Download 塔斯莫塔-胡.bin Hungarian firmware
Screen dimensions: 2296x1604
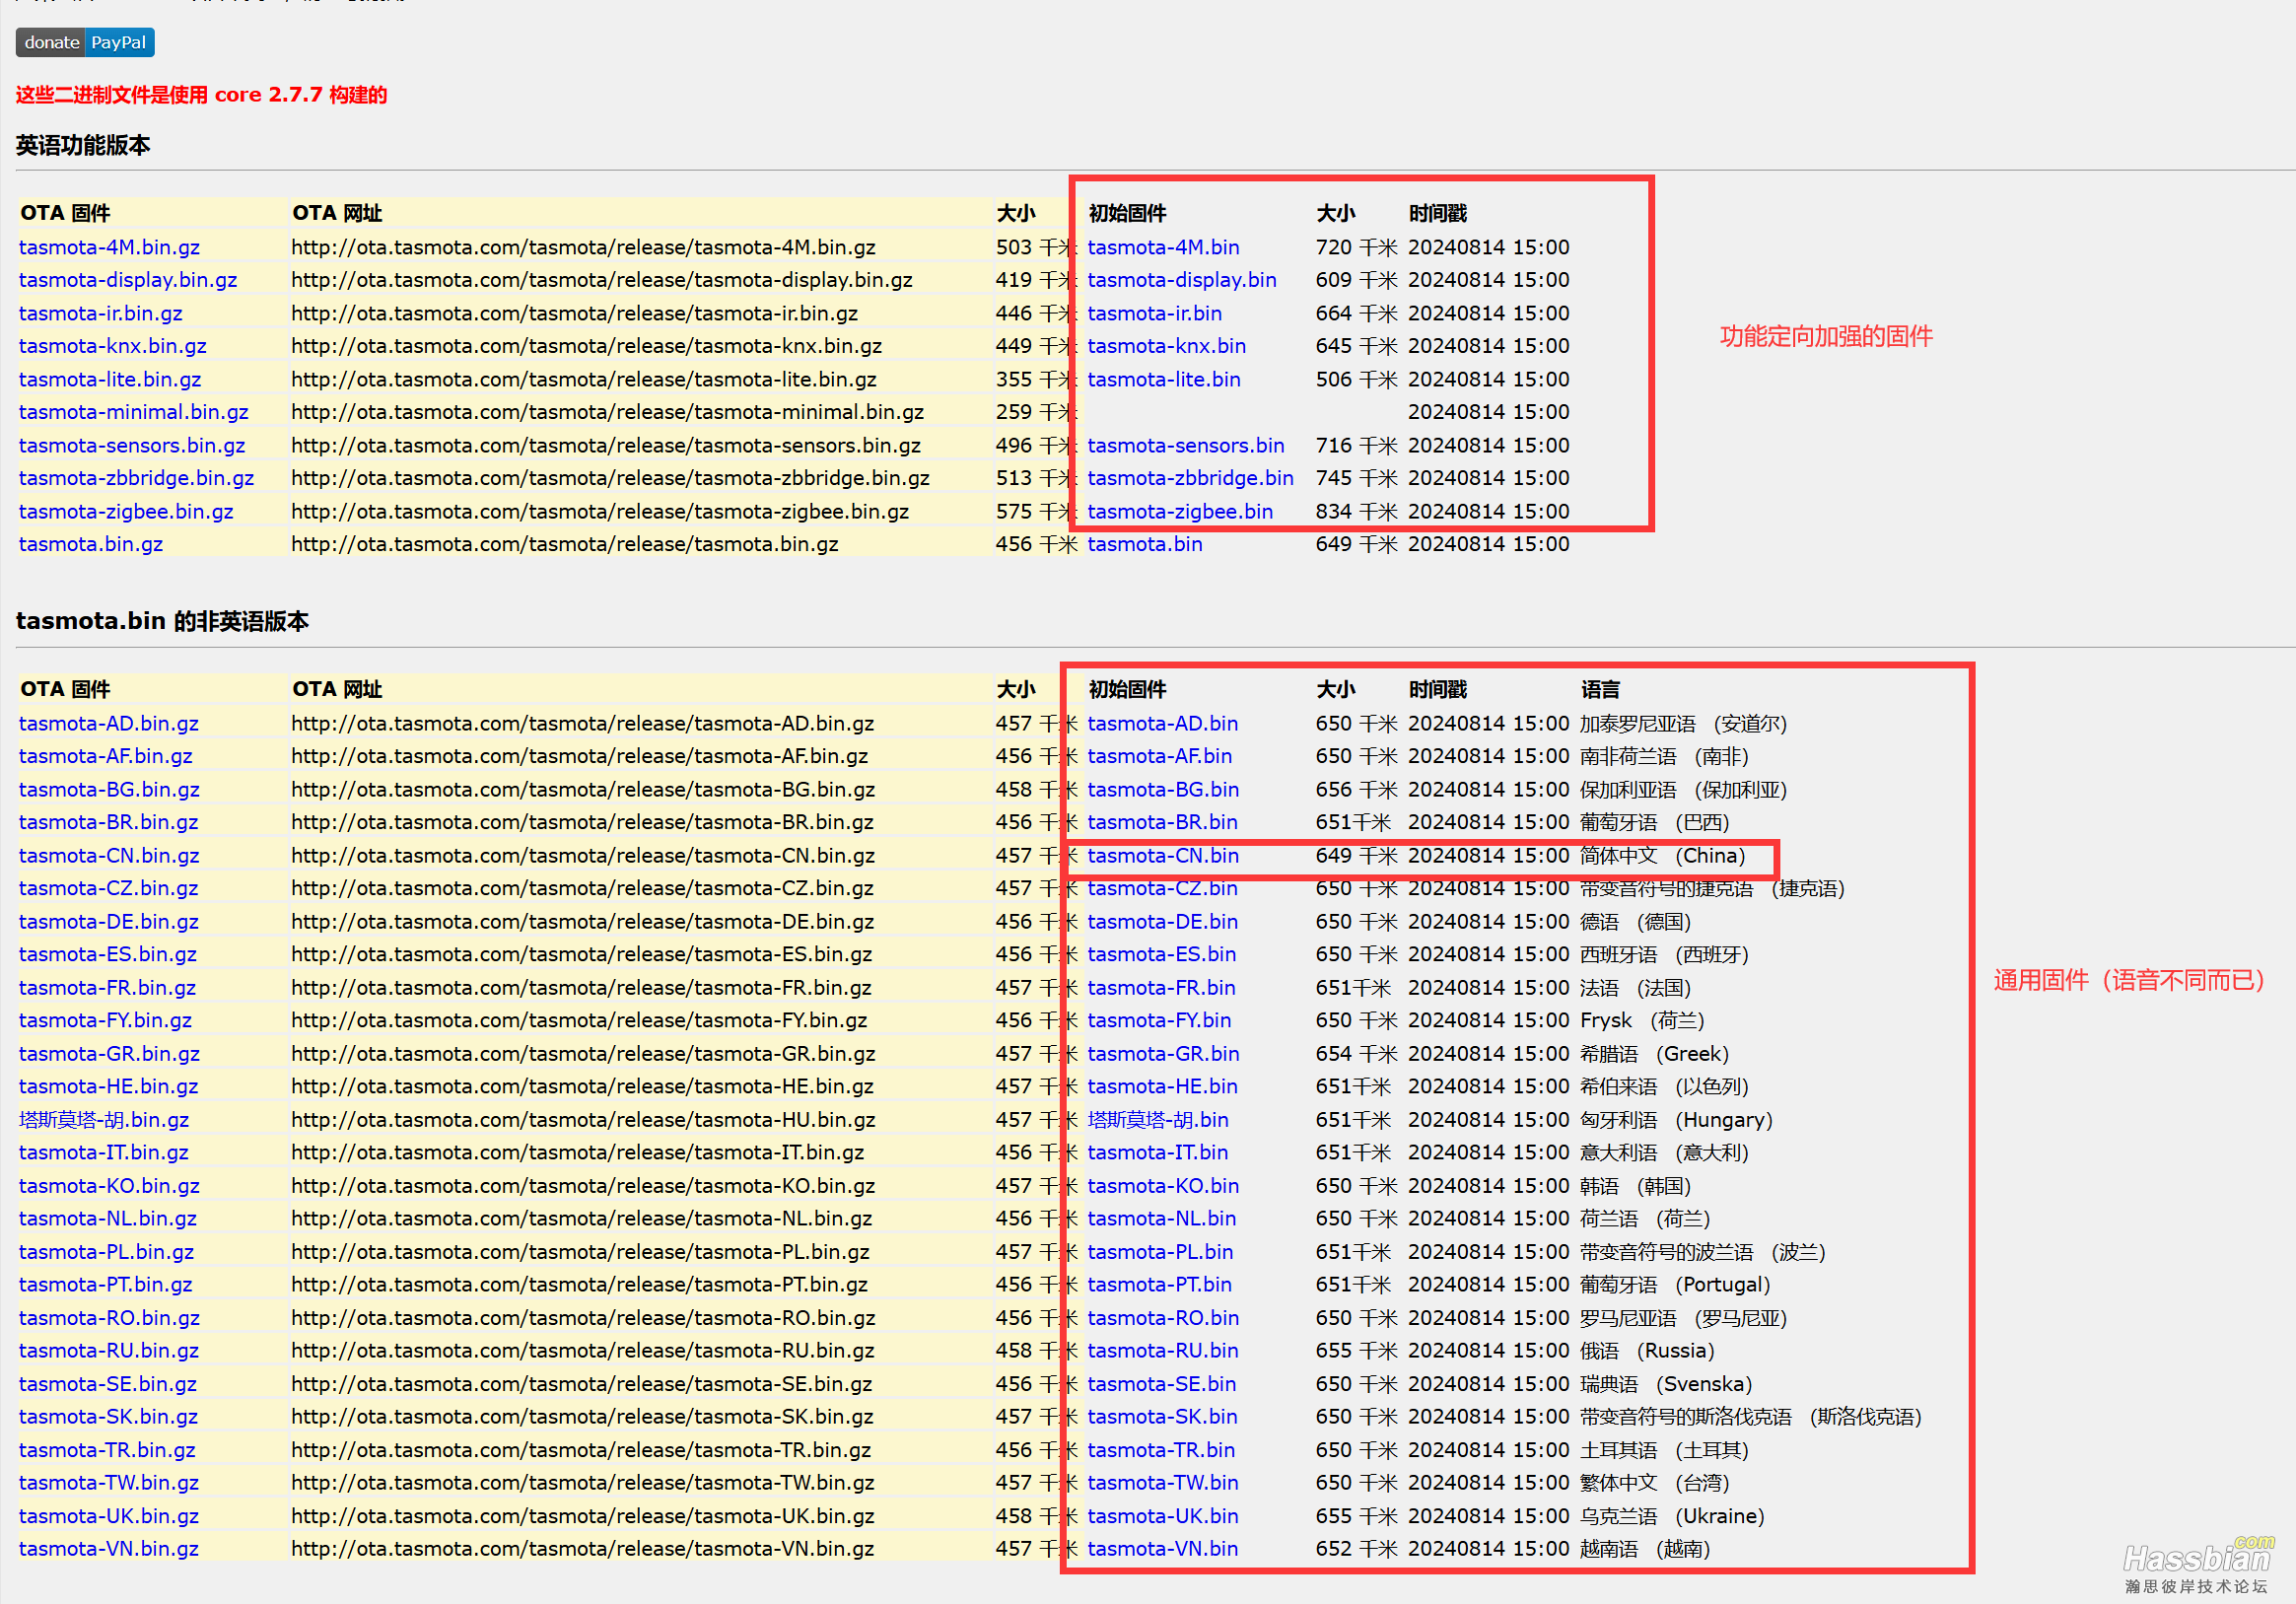coord(1158,1119)
